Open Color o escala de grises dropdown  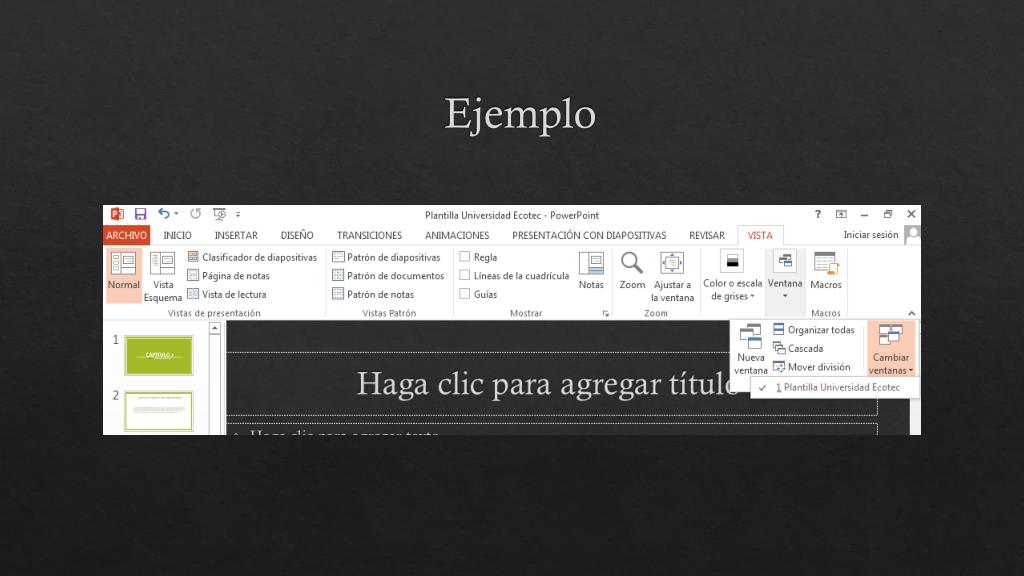(732, 276)
